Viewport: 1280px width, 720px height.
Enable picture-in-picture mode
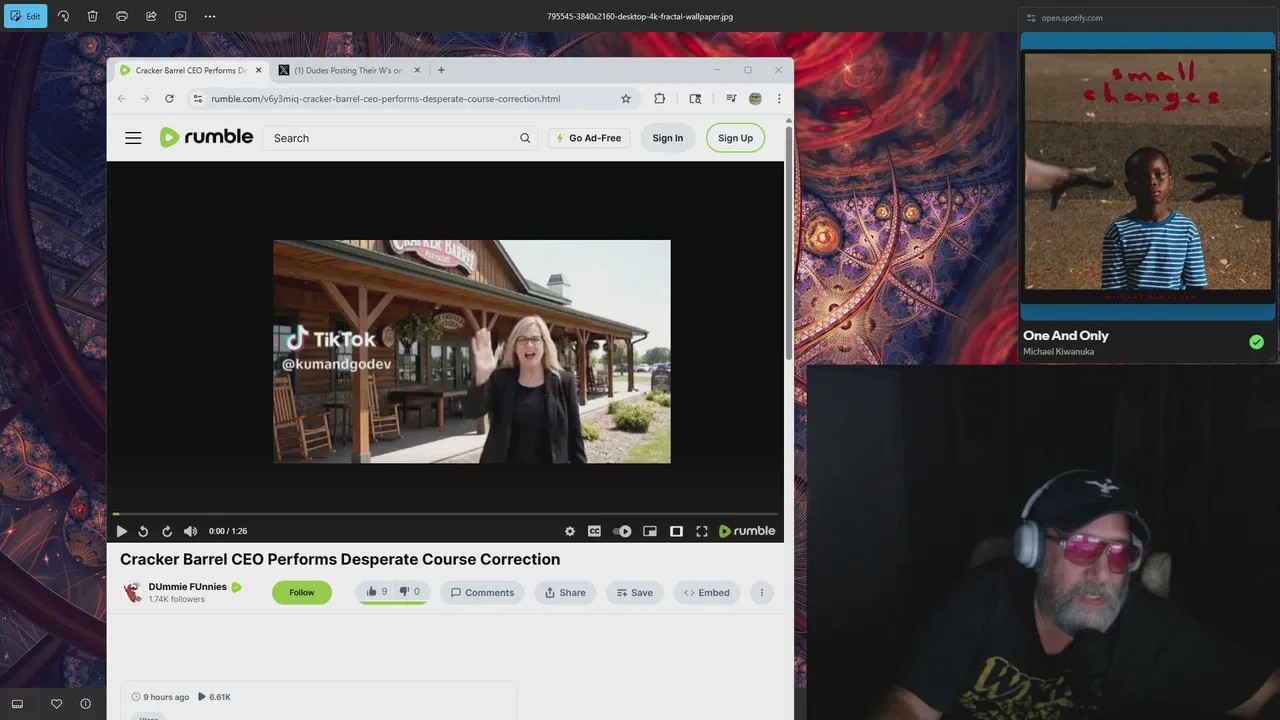click(x=649, y=531)
